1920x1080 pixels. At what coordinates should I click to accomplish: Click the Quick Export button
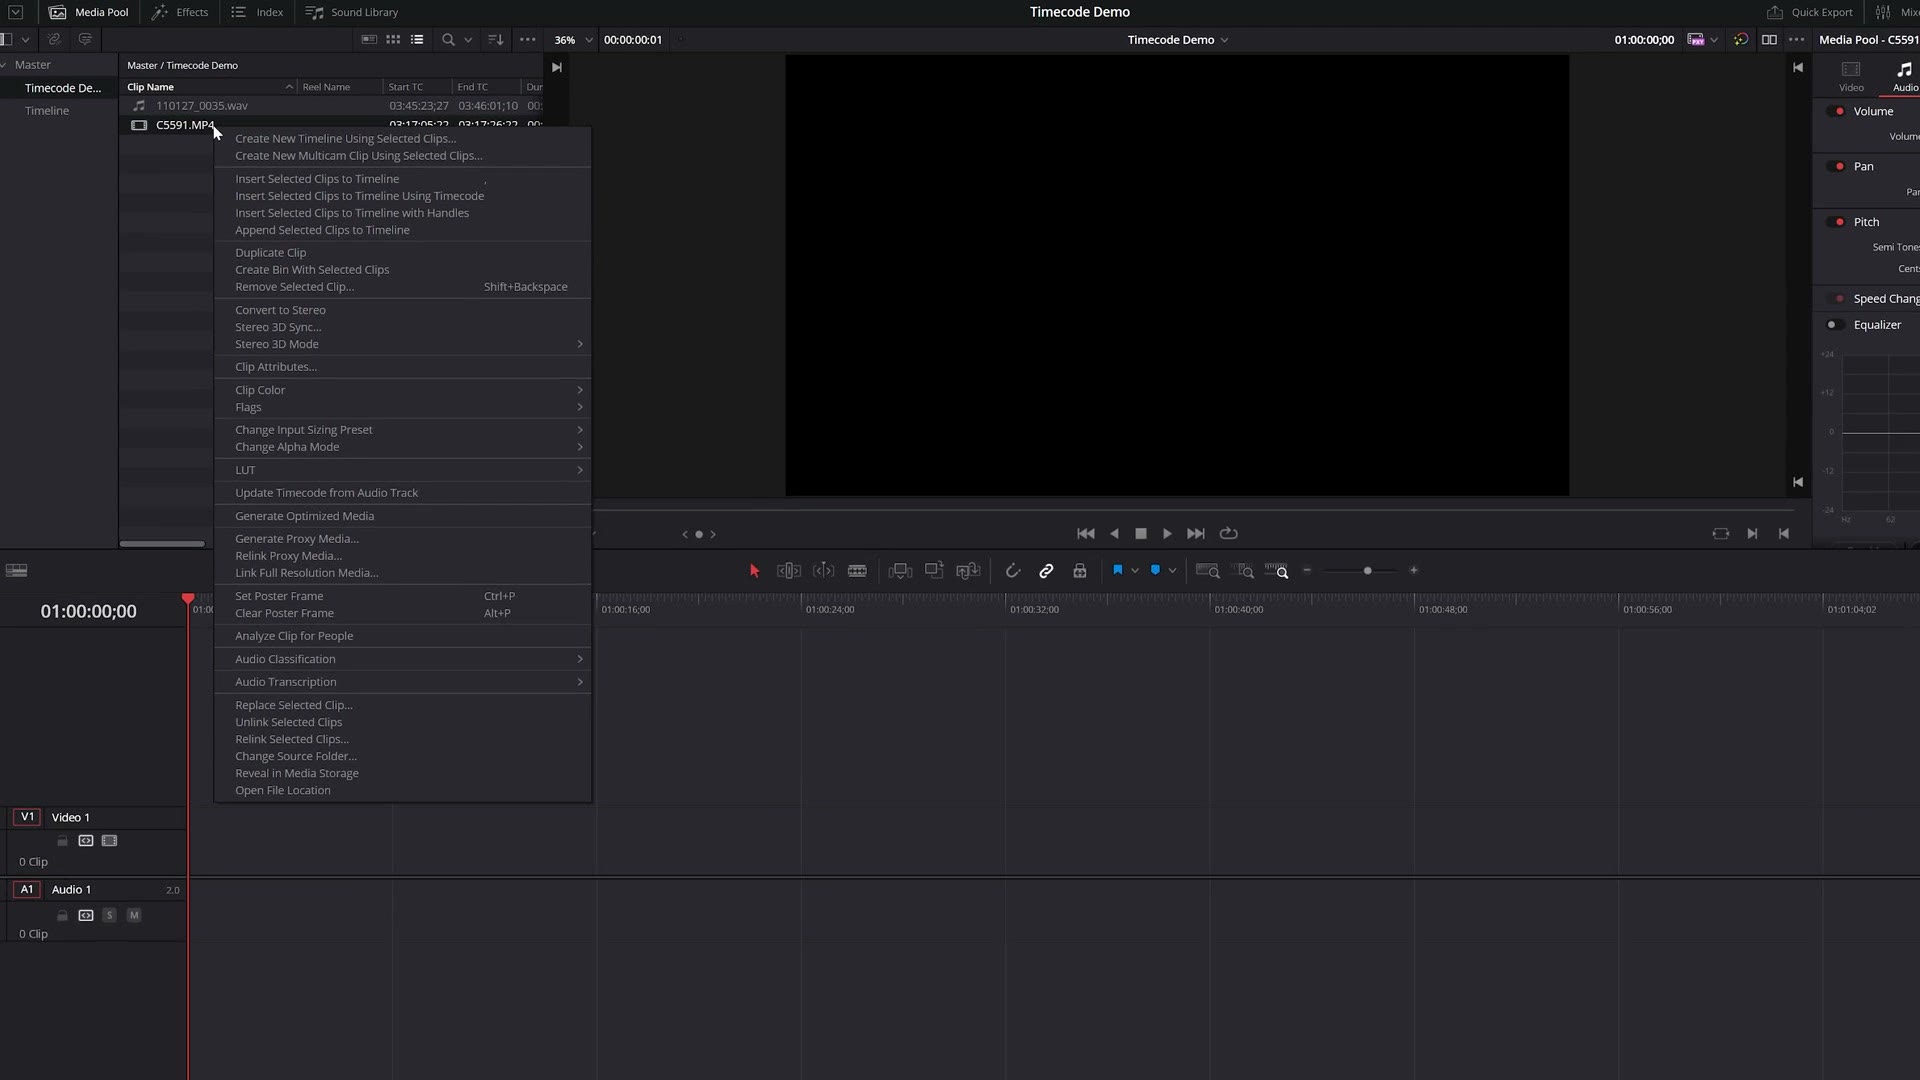click(1810, 12)
